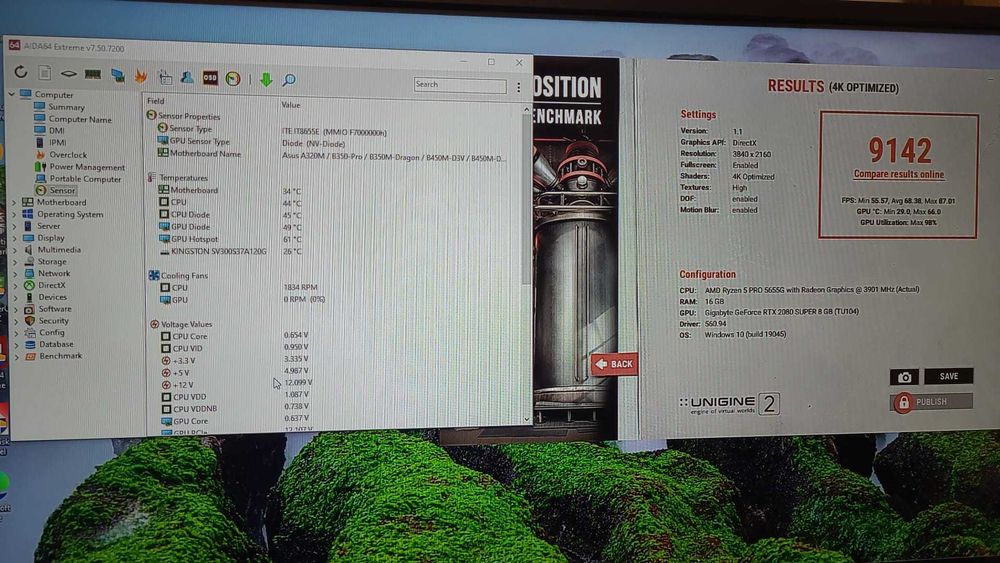Open the Benchmark tree category
Image resolution: width=1000 pixels, height=563 pixels.
[x=61, y=356]
